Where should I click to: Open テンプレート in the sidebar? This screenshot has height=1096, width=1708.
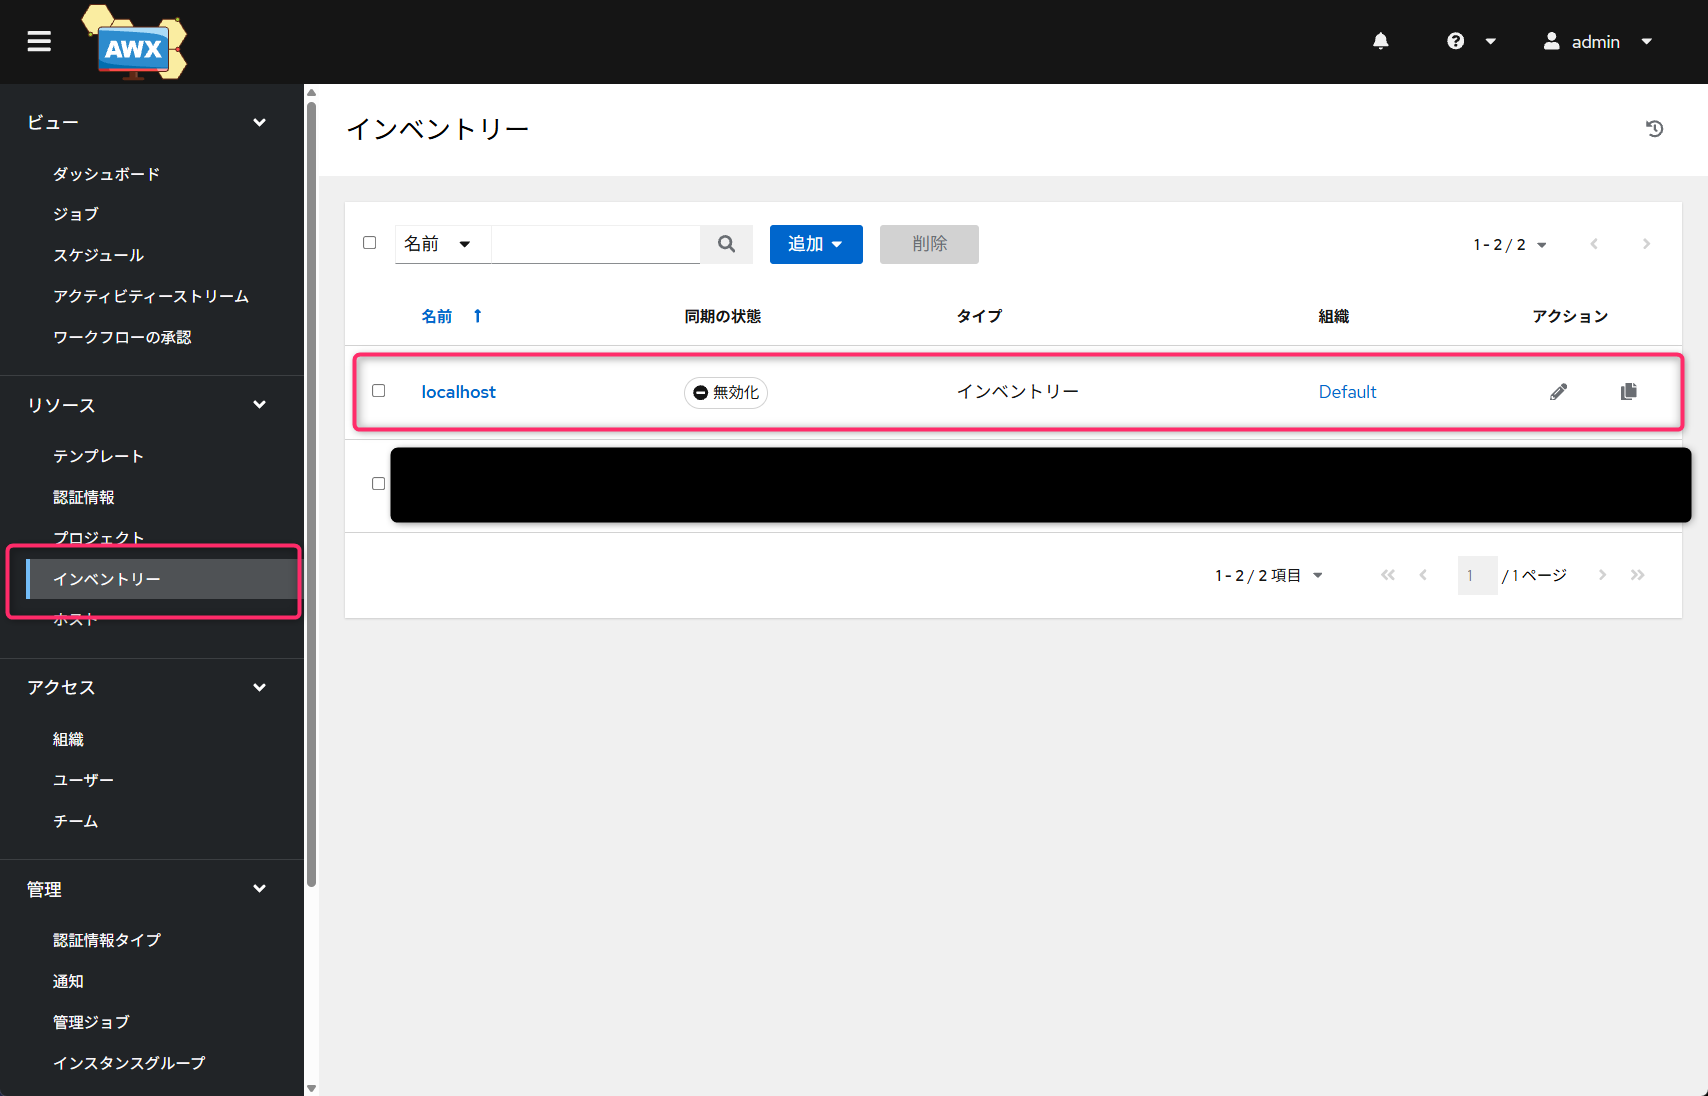click(x=98, y=456)
